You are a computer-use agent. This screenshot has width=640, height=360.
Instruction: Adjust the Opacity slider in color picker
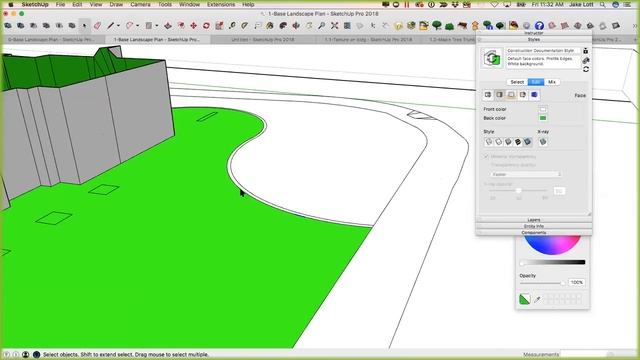coord(543,283)
